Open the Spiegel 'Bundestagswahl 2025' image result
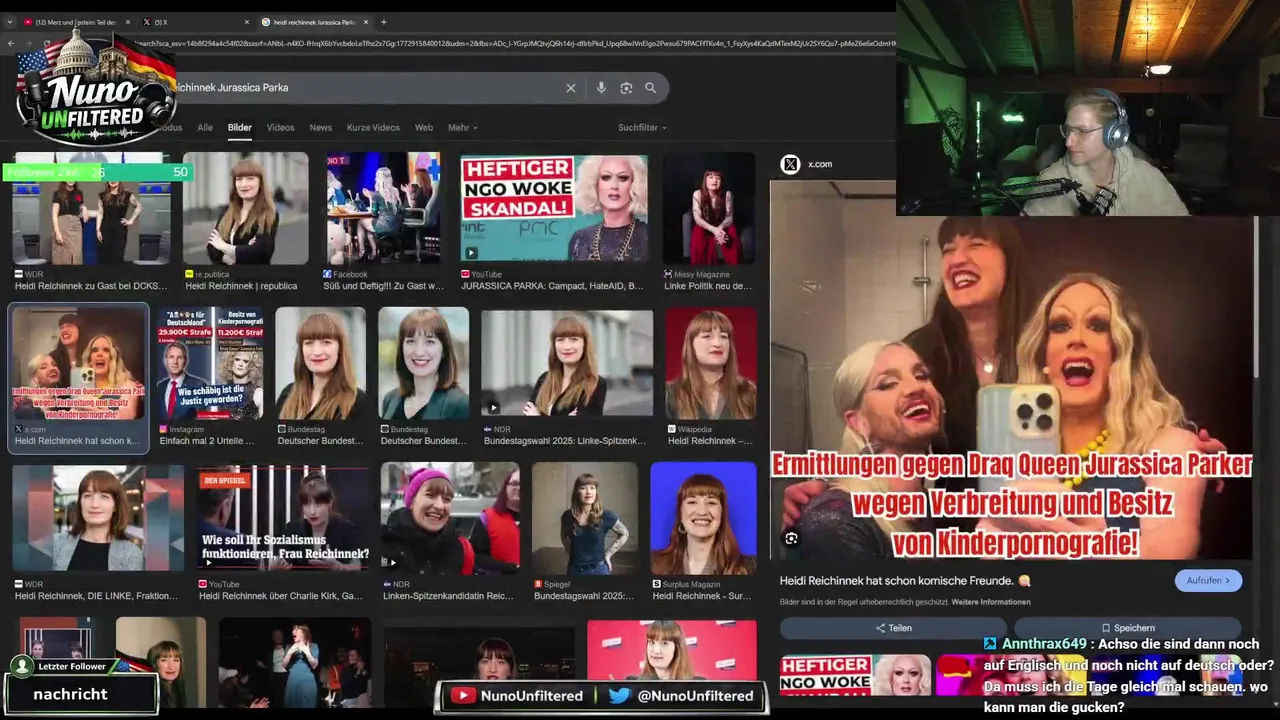The width and height of the screenshot is (1280, 720). pyautogui.click(x=585, y=532)
